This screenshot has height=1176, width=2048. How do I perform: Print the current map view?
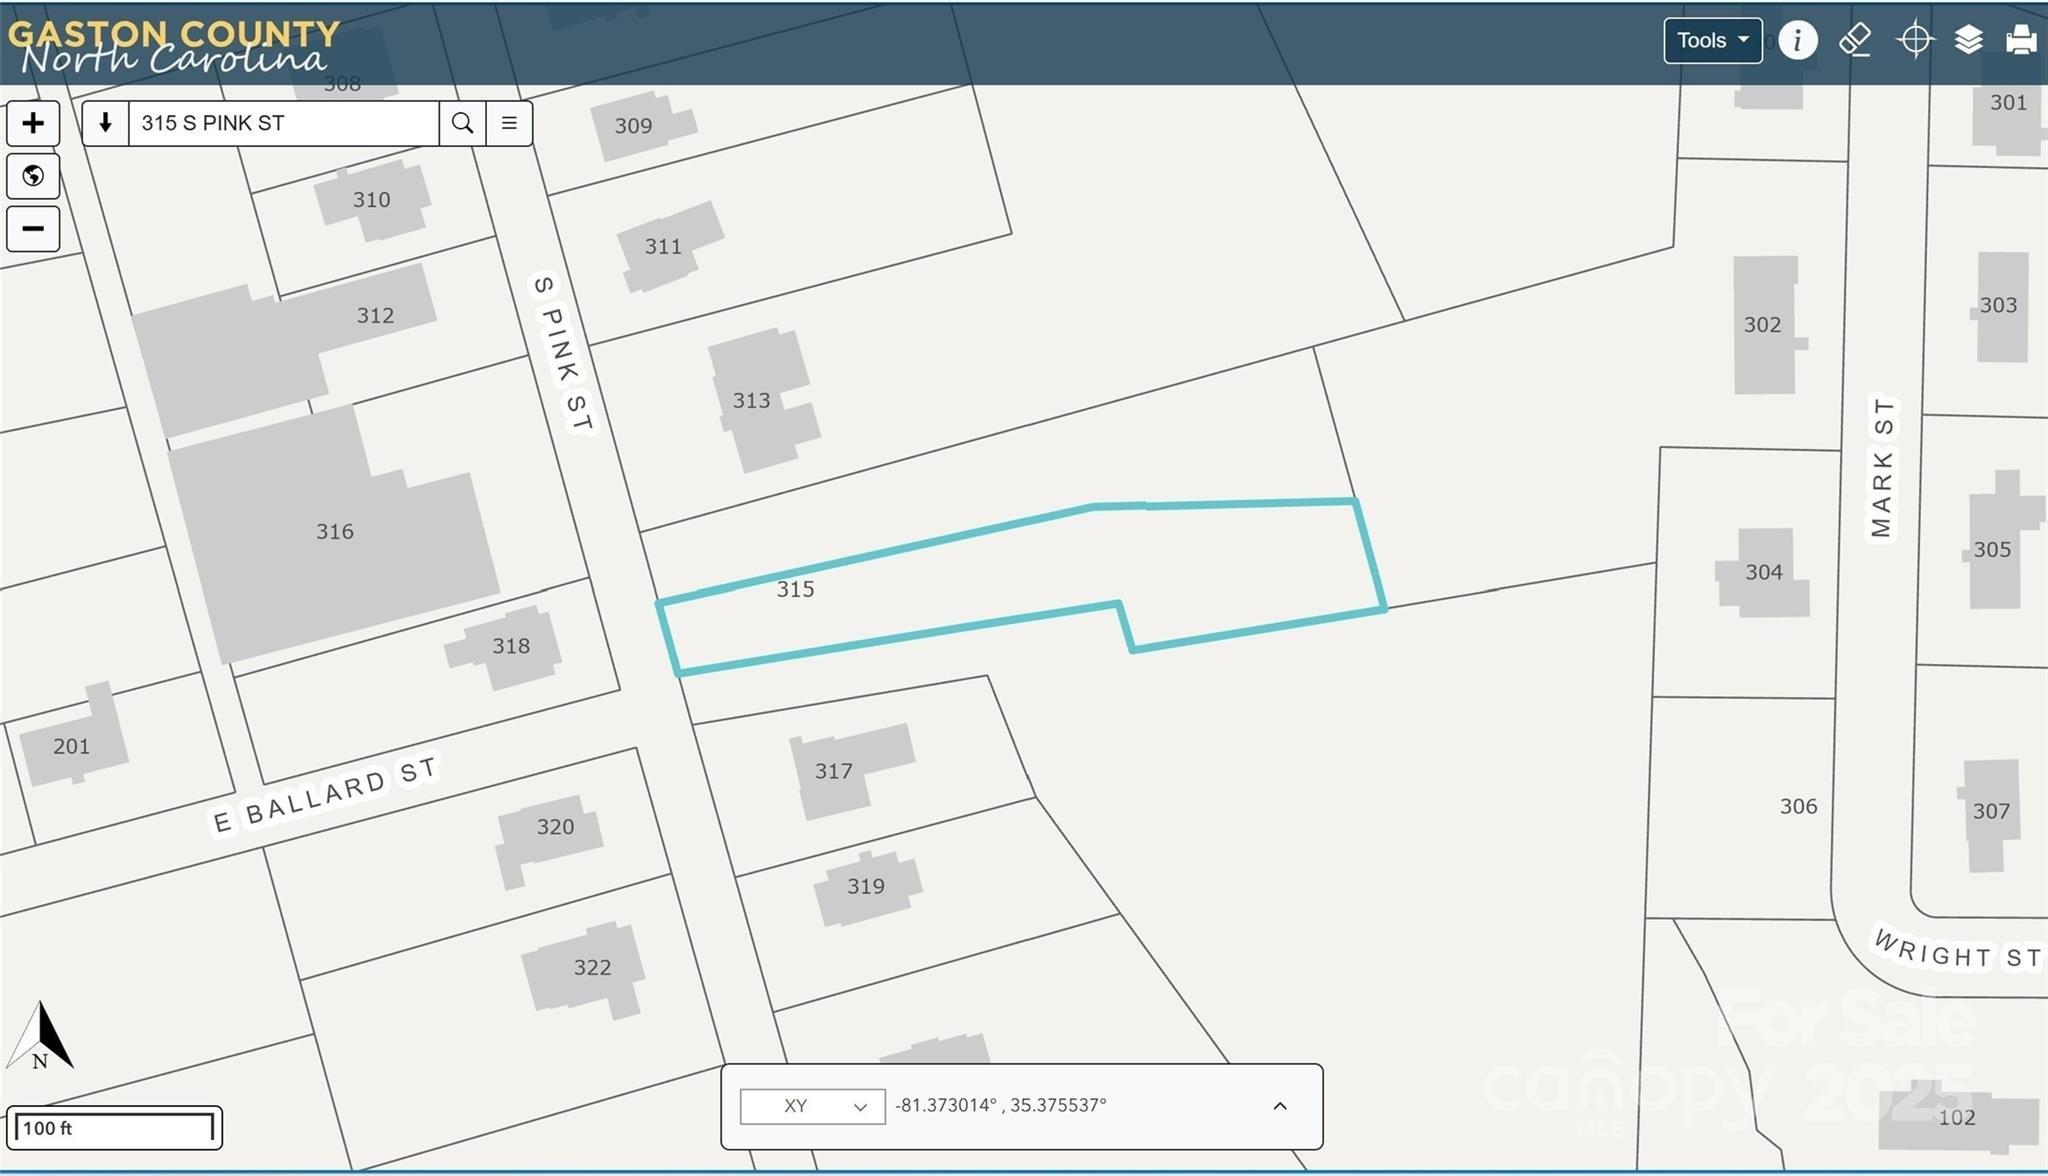tap(2021, 40)
